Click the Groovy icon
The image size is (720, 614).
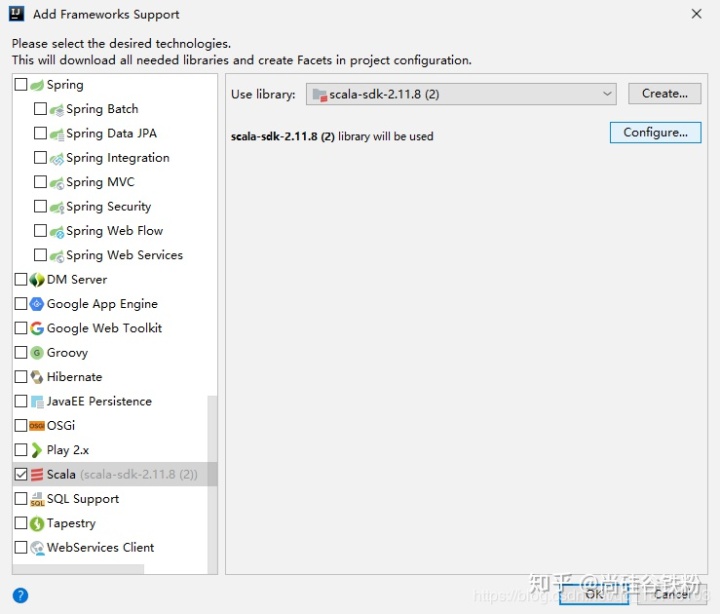[x=37, y=353]
